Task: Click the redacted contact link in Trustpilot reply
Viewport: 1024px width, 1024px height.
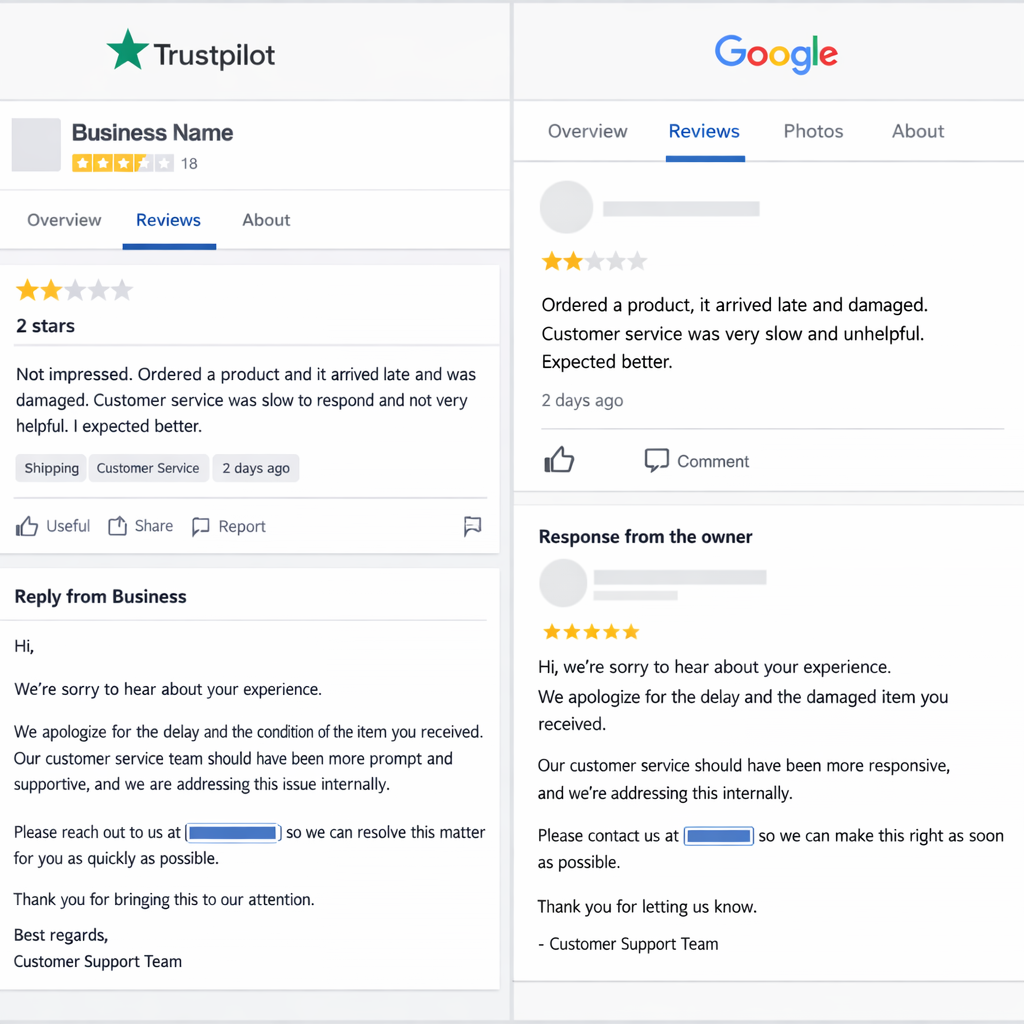Action: [232, 832]
